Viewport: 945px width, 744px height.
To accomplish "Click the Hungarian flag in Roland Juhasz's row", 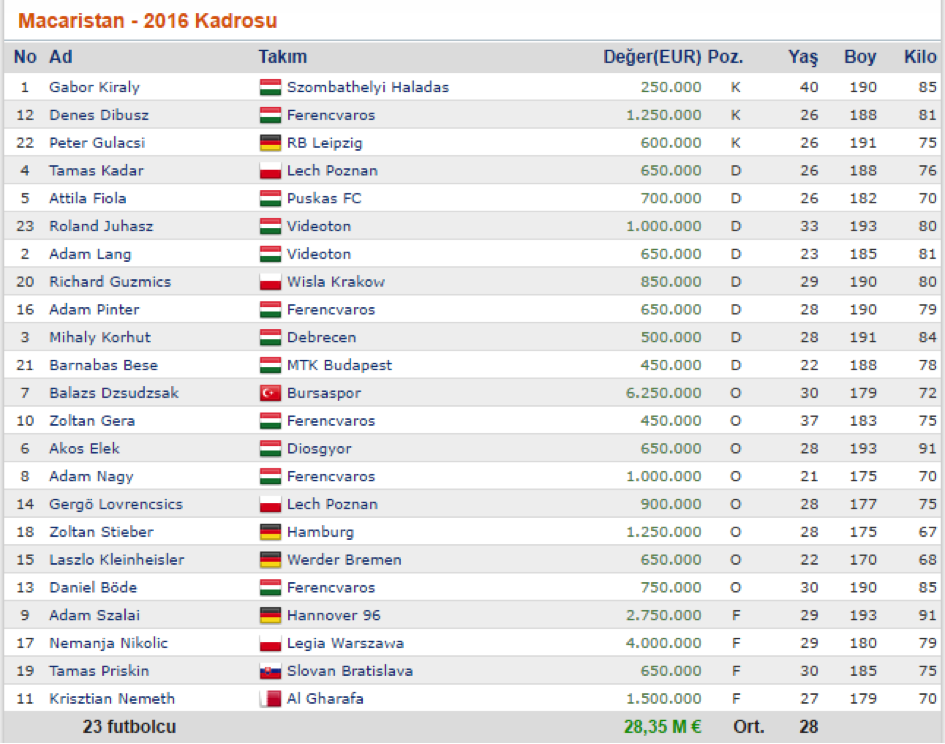I will click(x=270, y=226).
